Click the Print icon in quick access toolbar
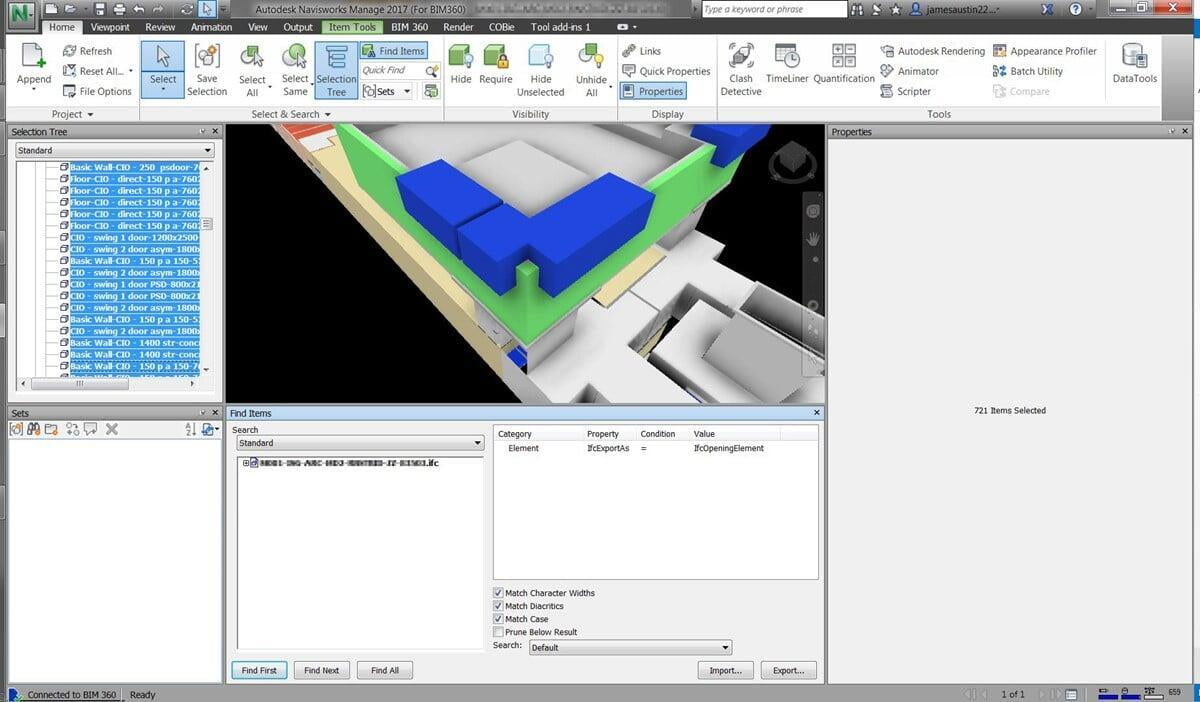This screenshot has width=1200, height=702. 120,9
